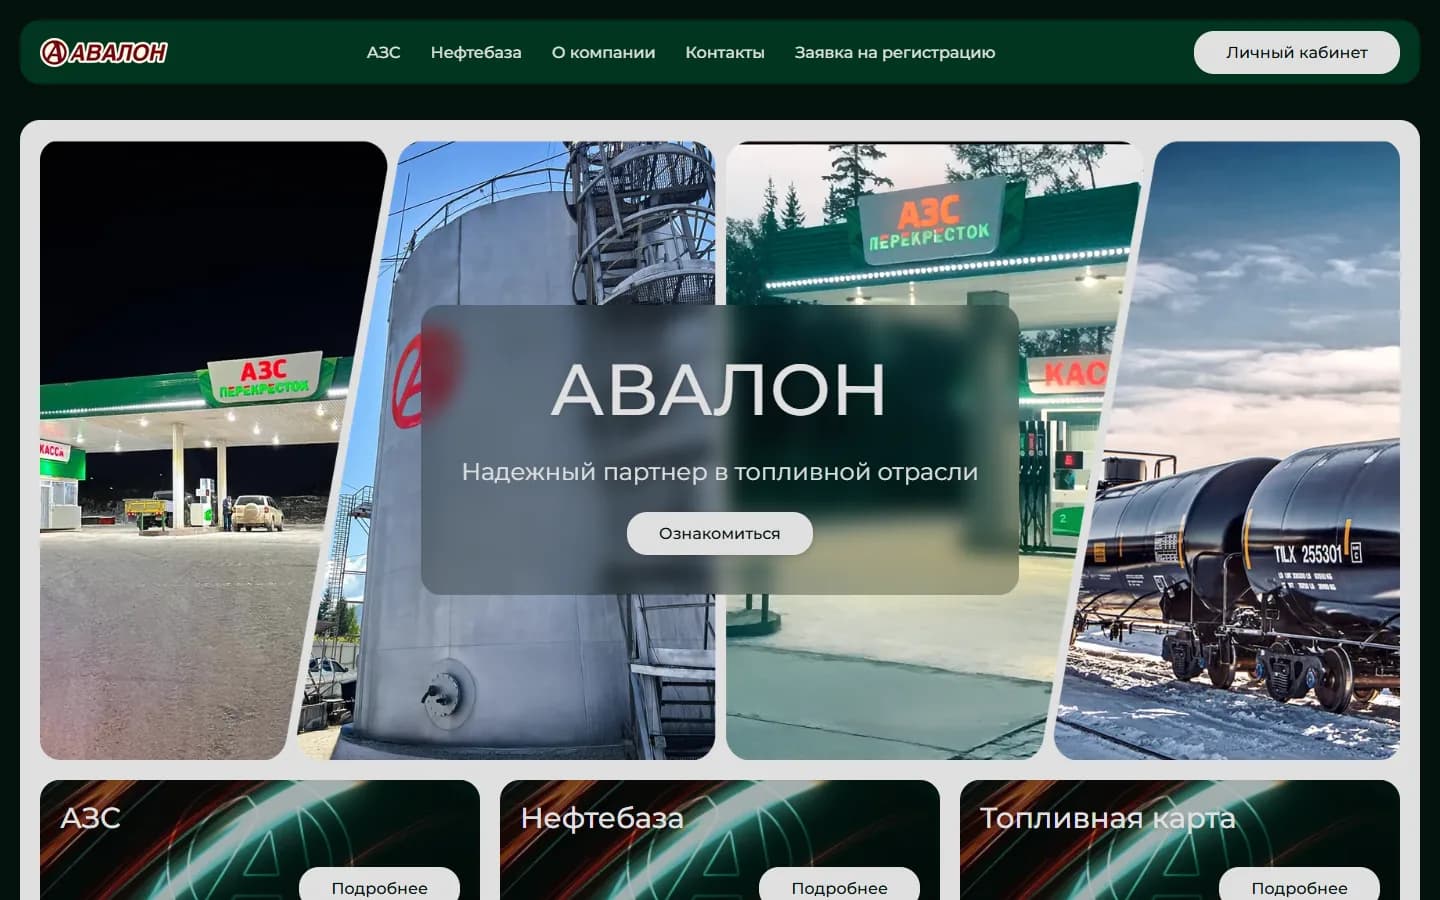Click Подробнее on the Топливная карта card
Viewport: 1440px width, 900px height.
coord(1300,884)
